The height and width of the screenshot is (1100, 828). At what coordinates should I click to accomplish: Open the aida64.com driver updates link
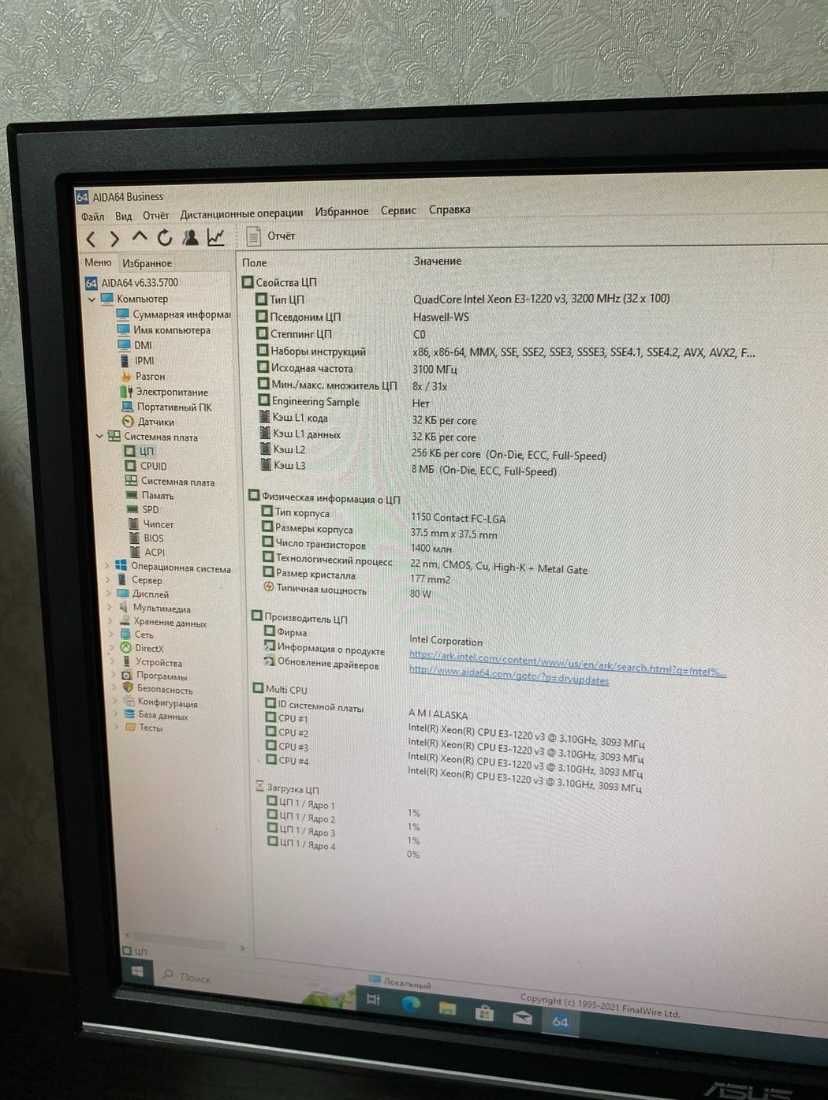point(509,676)
